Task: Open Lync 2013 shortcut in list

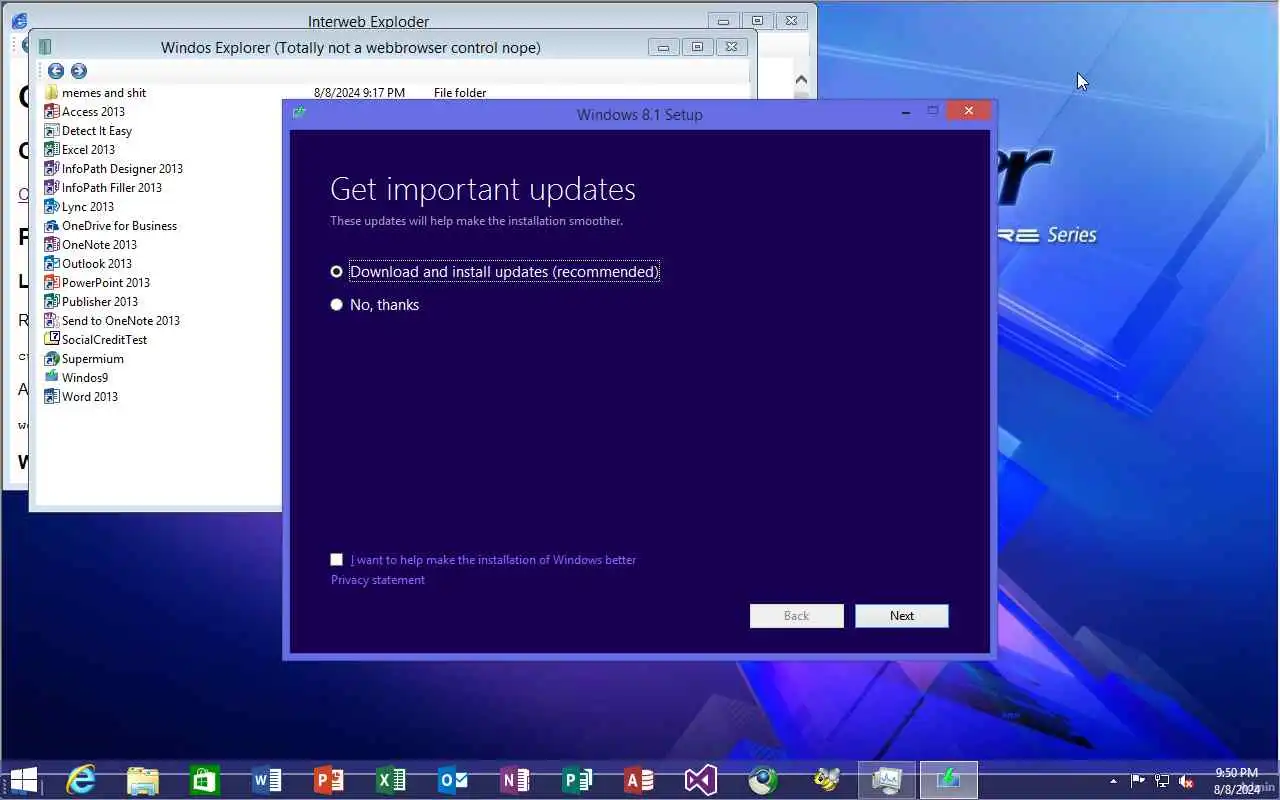Action: pyautogui.click(x=79, y=207)
